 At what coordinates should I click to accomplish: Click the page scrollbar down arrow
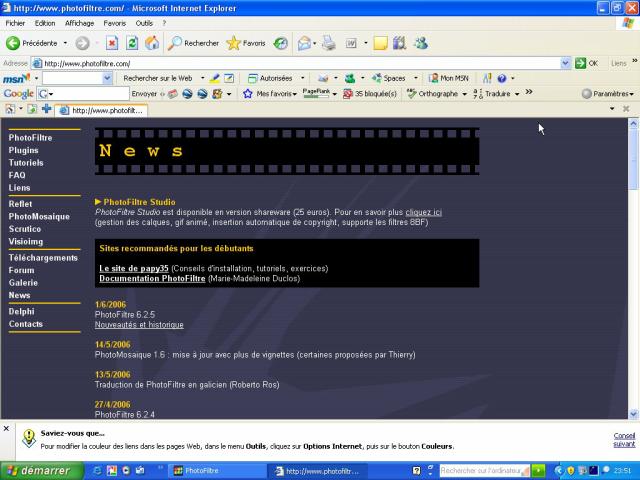633,414
